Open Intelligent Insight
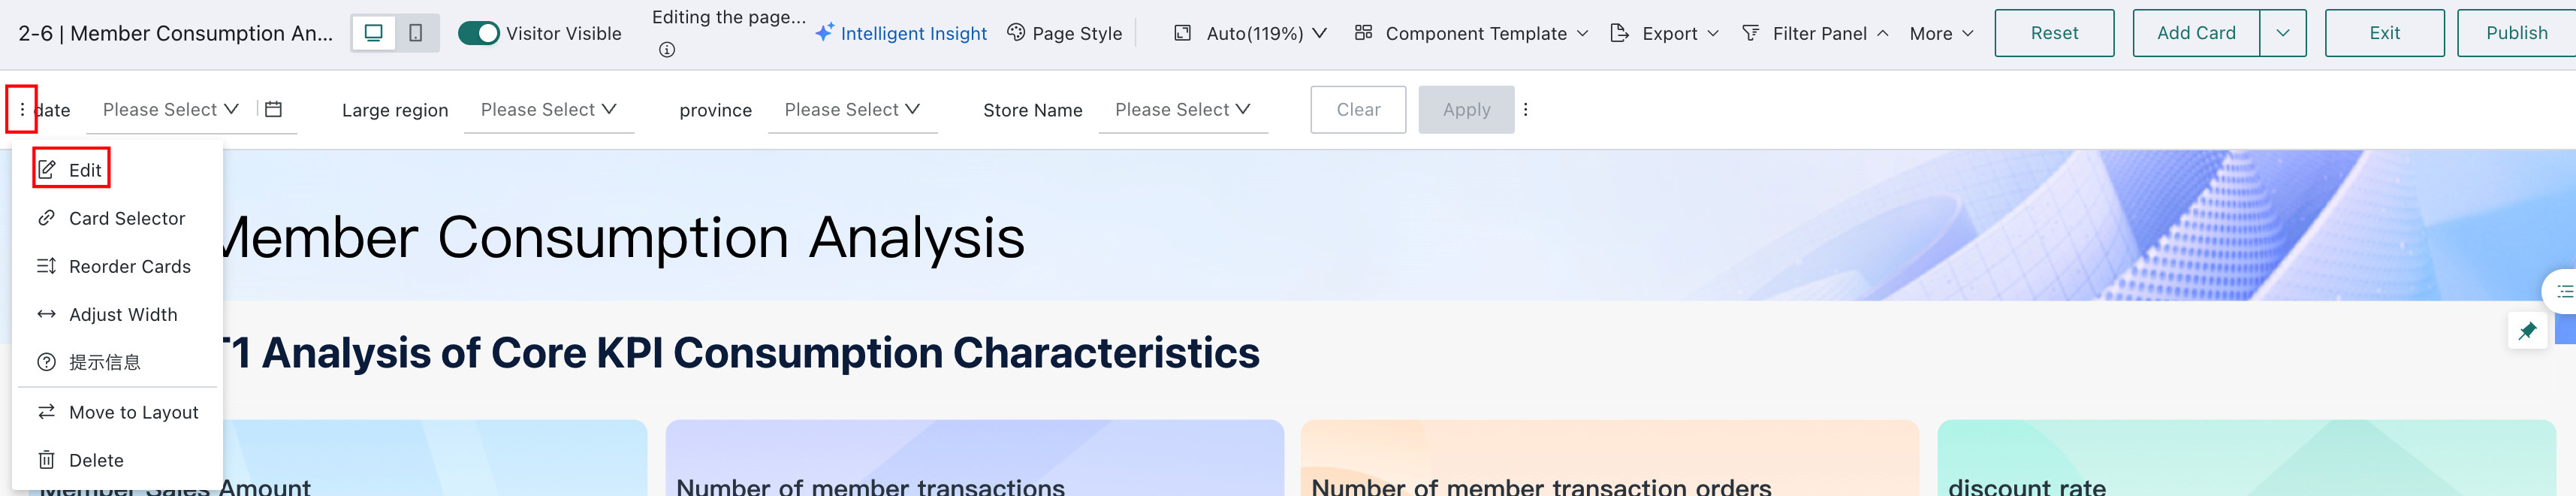 point(901,33)
